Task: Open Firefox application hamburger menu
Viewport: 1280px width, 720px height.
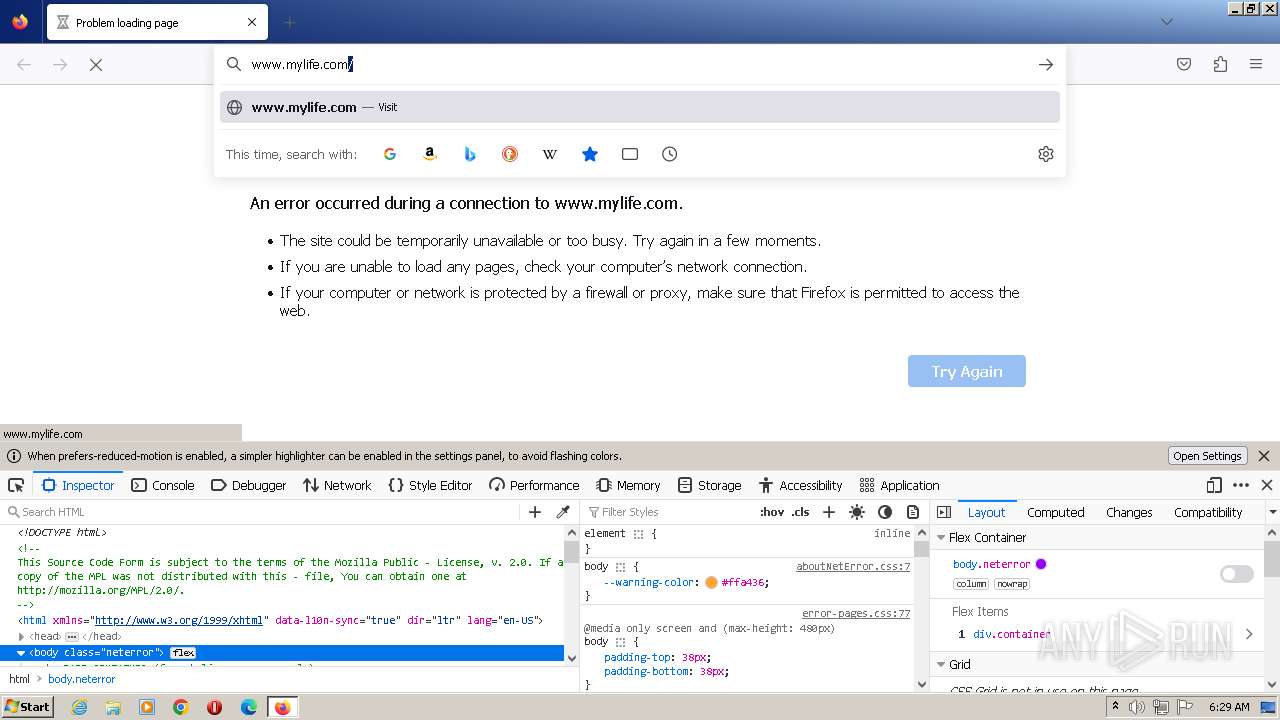Action: coord(1256,64)
